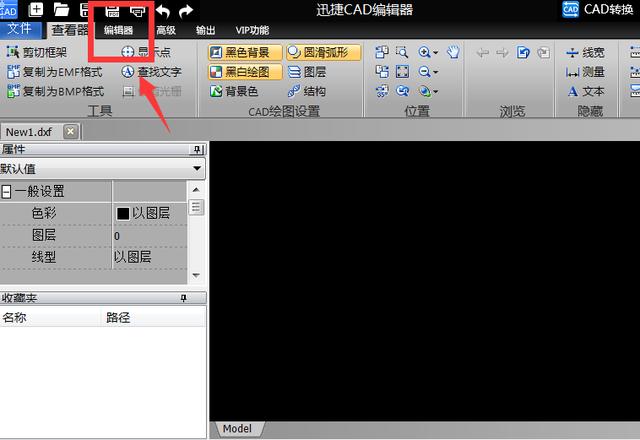This screenshot has width=640, height=440.
Task: Click the Save as PDF icon
Action: 112,10
